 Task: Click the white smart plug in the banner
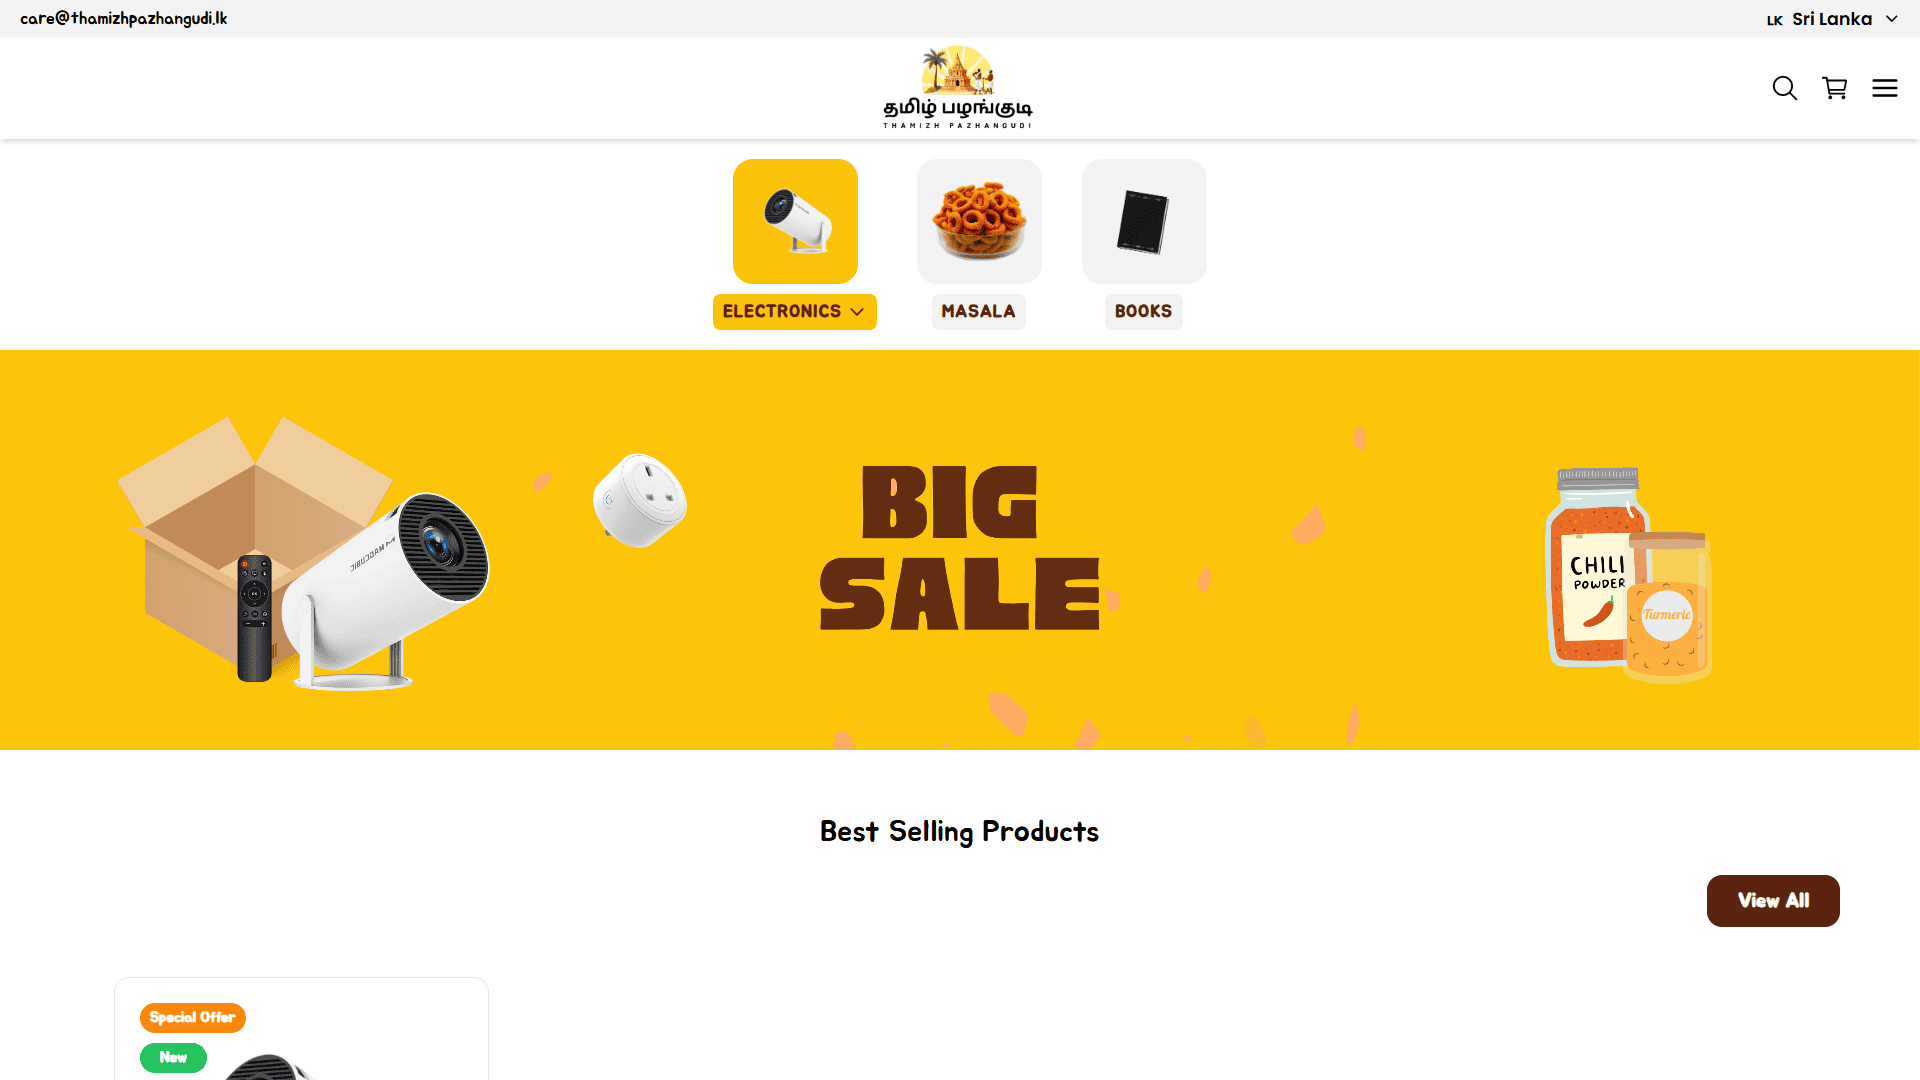coord(640,500)
